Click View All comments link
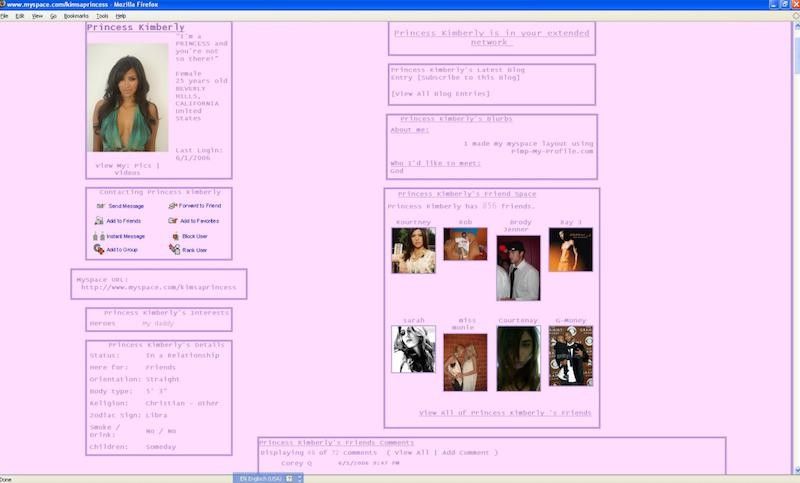Image resolution: width=800 pixels, height=483 pixels. pos(411,452)
